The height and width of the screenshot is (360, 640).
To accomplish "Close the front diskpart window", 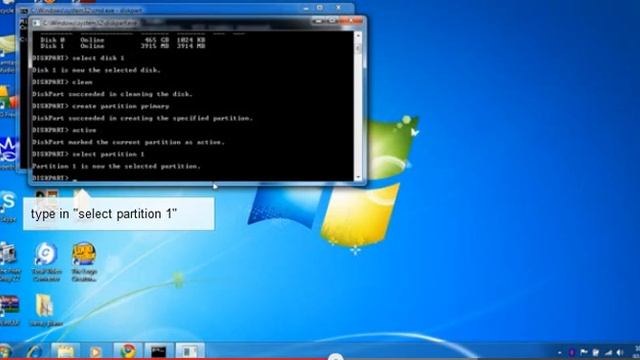I will point(350,20).
